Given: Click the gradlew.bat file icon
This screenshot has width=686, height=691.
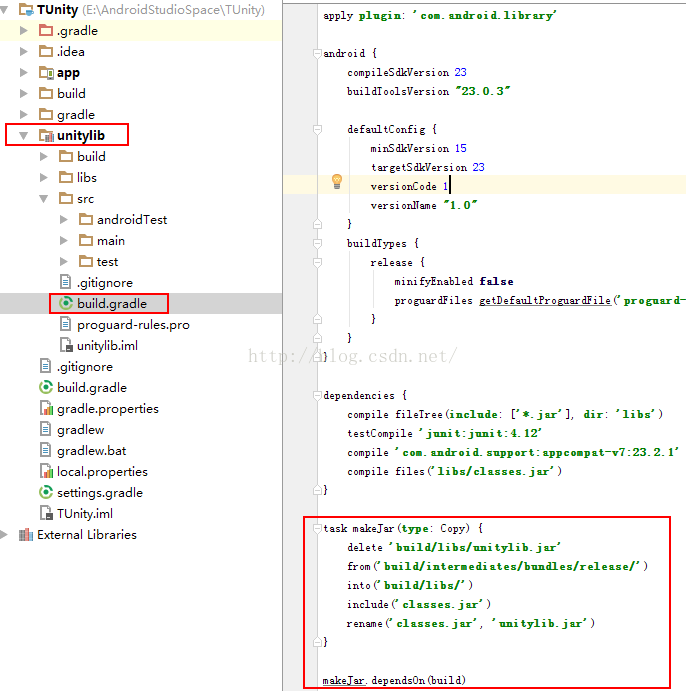Looking at the screenshot, I should (45, 450).
